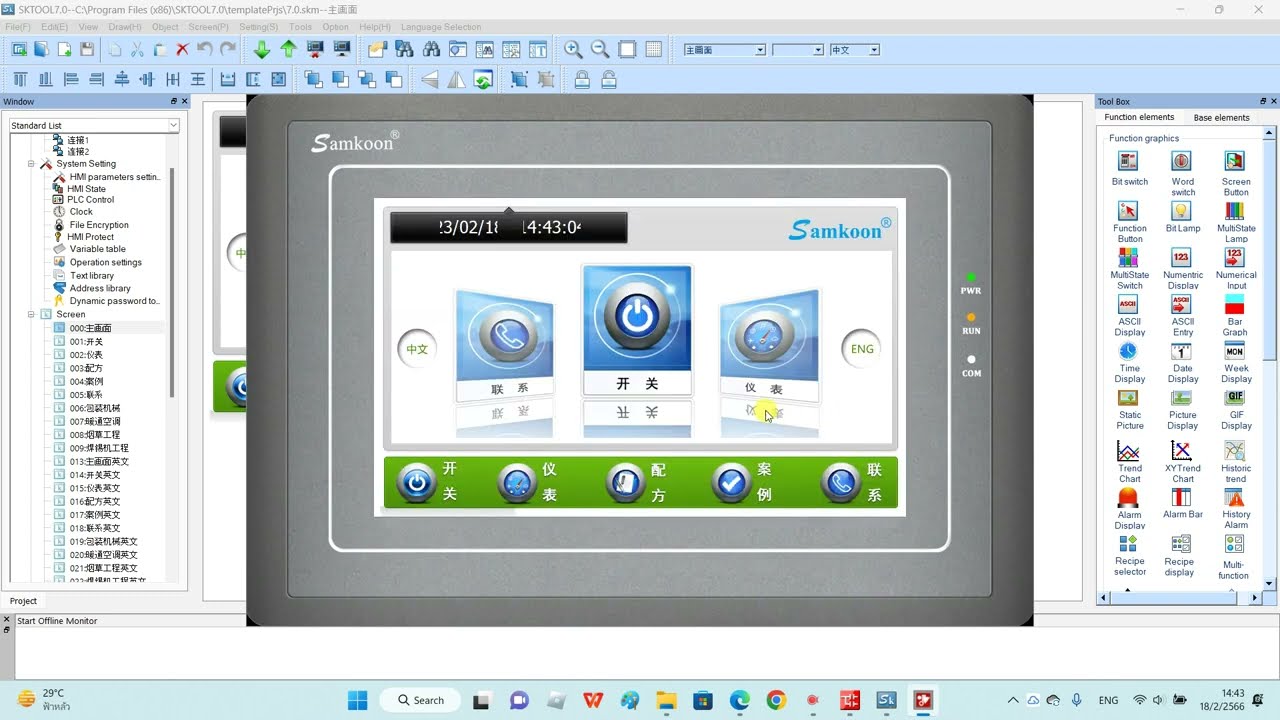1280x720 pixels.
Task: Choose the Trend Chart element
Action: (1129, 462)
